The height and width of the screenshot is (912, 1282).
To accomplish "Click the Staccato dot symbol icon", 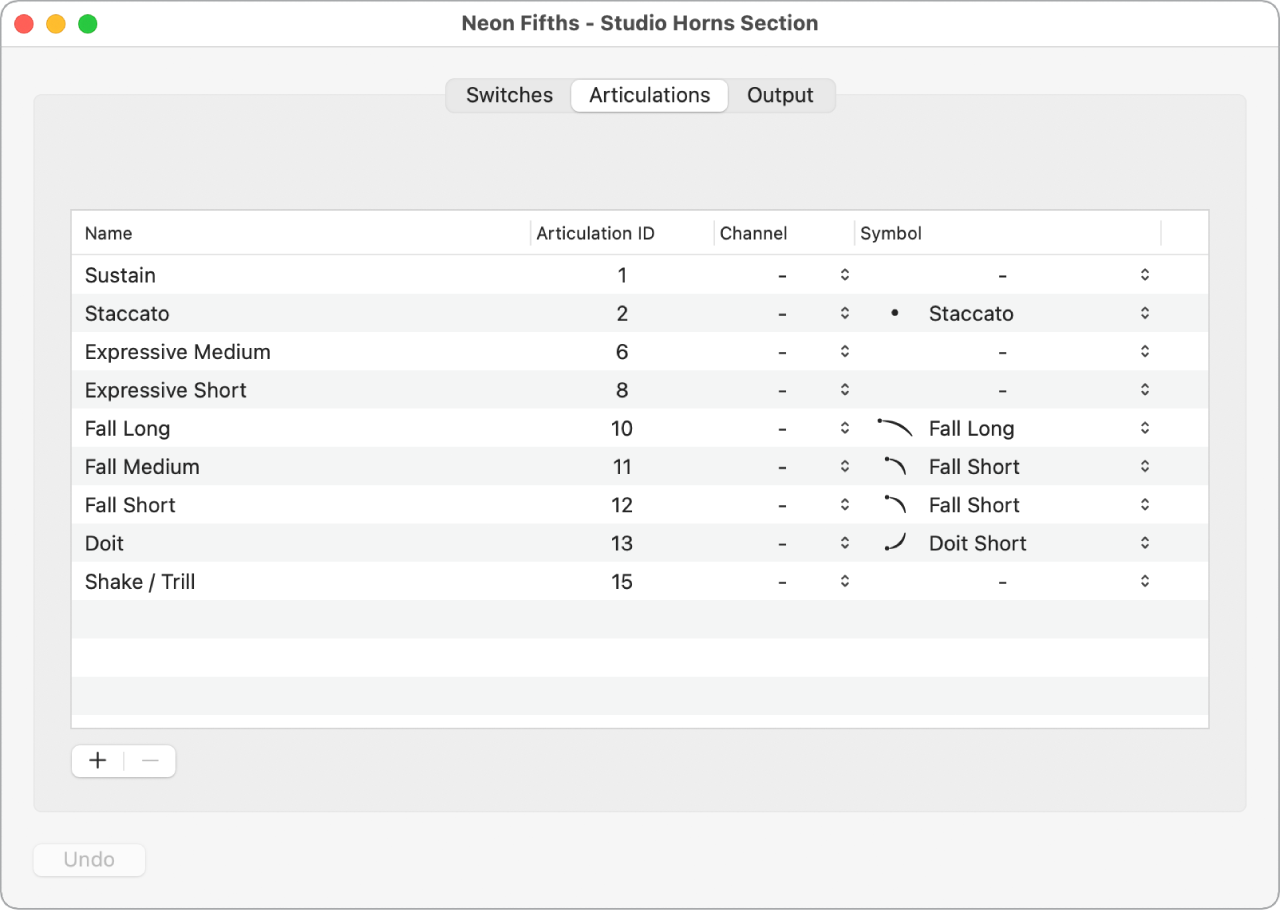I will coord(895,314).
